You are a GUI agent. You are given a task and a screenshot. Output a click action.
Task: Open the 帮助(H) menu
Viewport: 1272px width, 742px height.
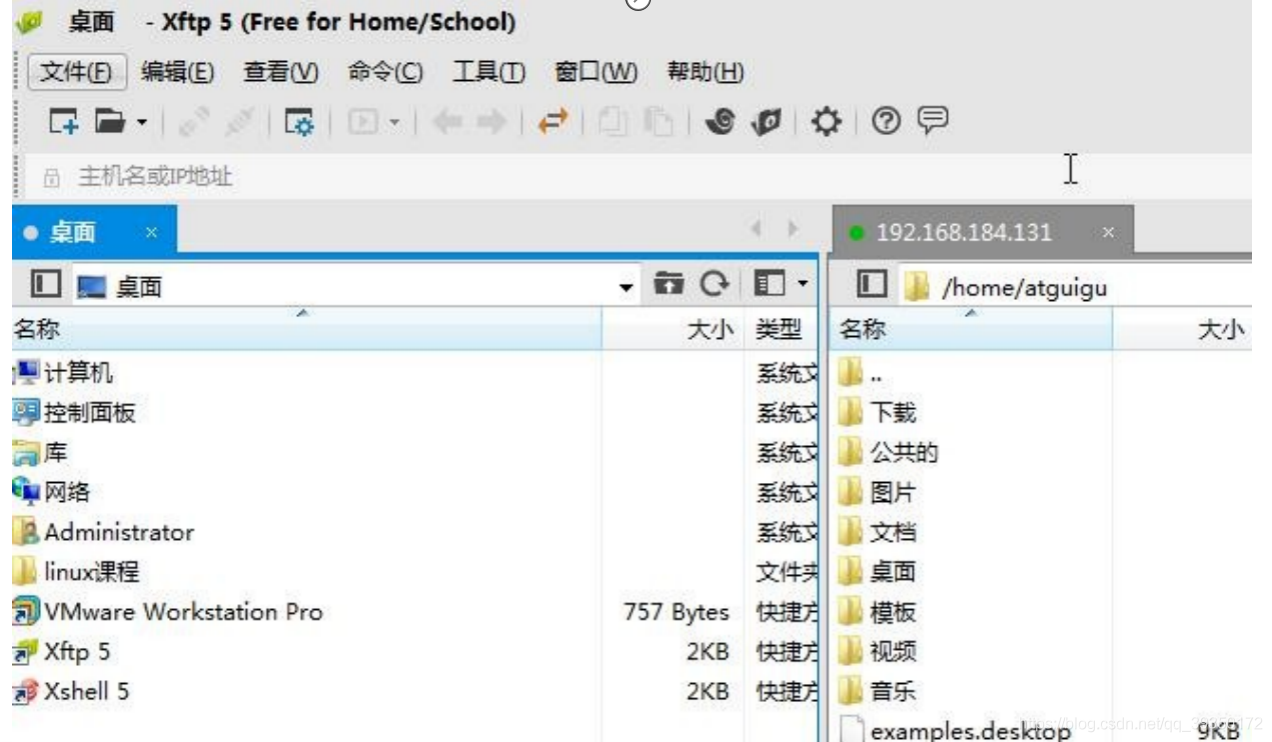pyautogui.click(x=705, y=72)
